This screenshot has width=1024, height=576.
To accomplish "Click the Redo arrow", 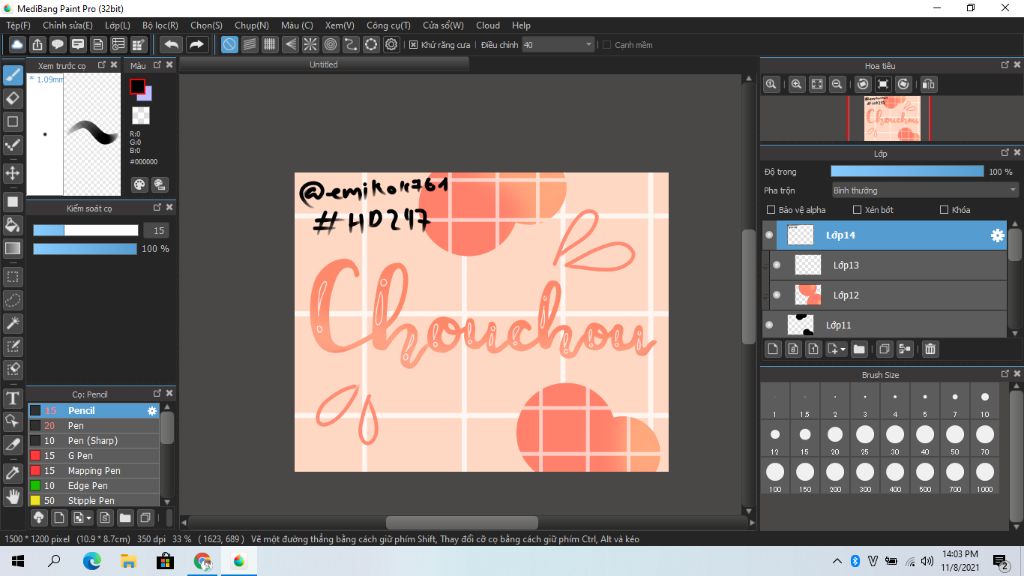I will pos(196,44).
